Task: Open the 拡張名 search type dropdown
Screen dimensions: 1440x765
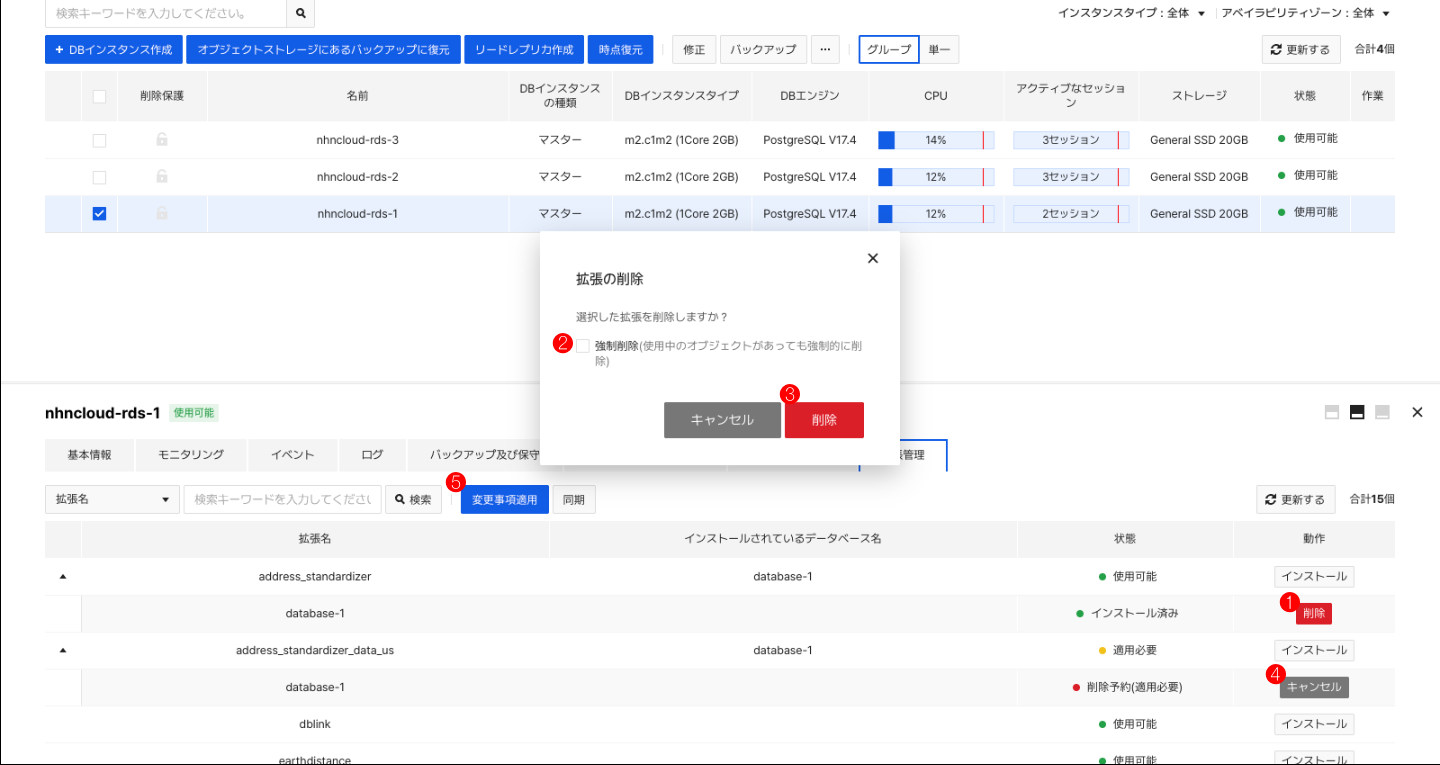Action: 112,499
